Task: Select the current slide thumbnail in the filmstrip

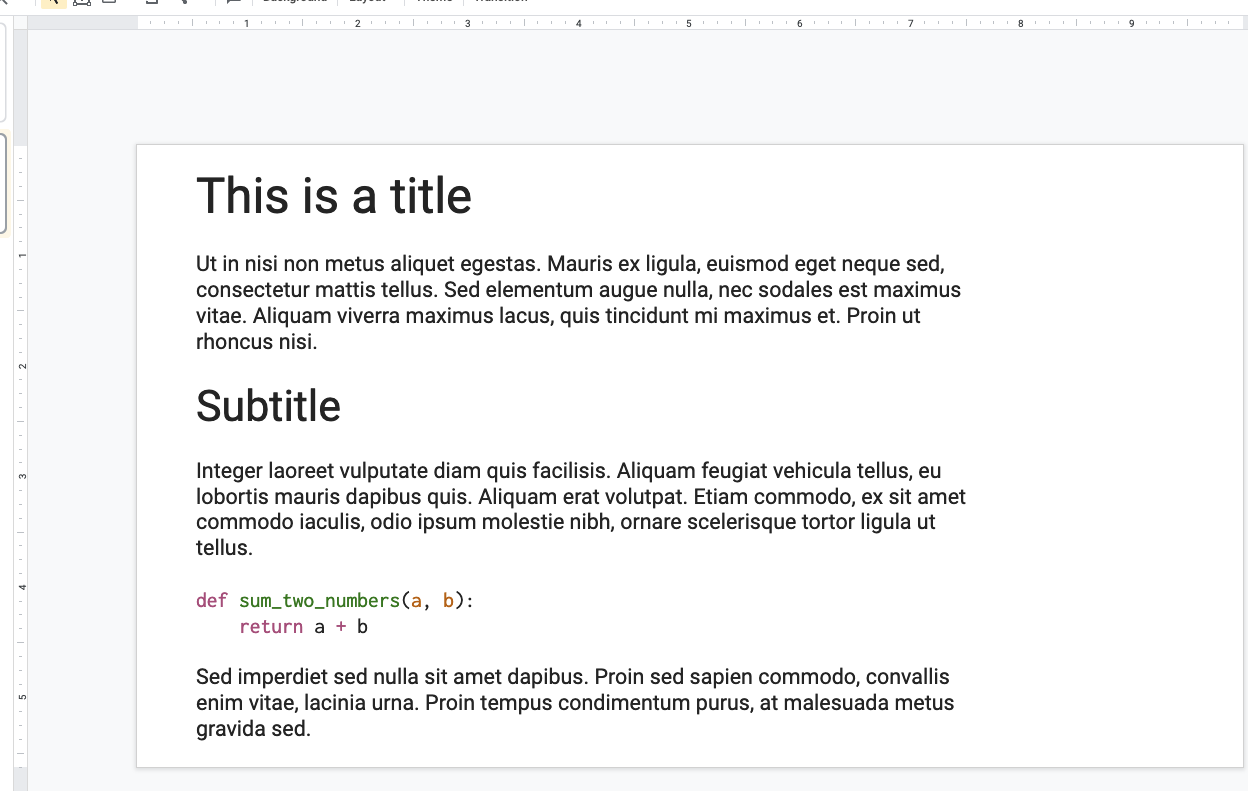Action: 6,183
